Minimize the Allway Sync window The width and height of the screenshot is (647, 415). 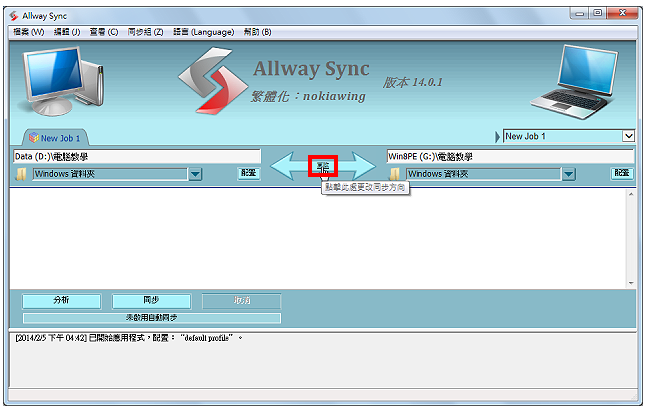tap(580, 14)
